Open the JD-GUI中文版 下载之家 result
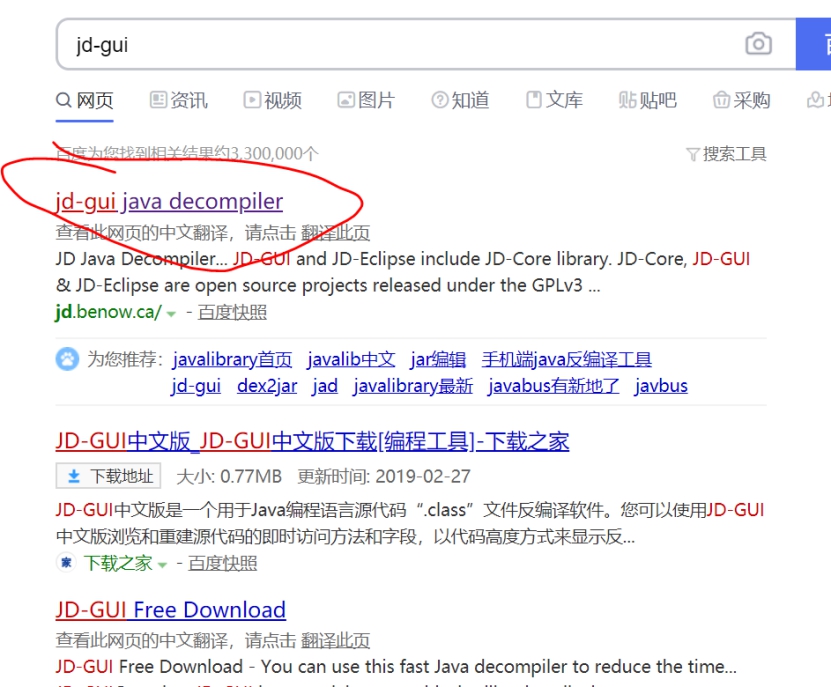Viewport: 831px width, 687px height. click(312, 442)
